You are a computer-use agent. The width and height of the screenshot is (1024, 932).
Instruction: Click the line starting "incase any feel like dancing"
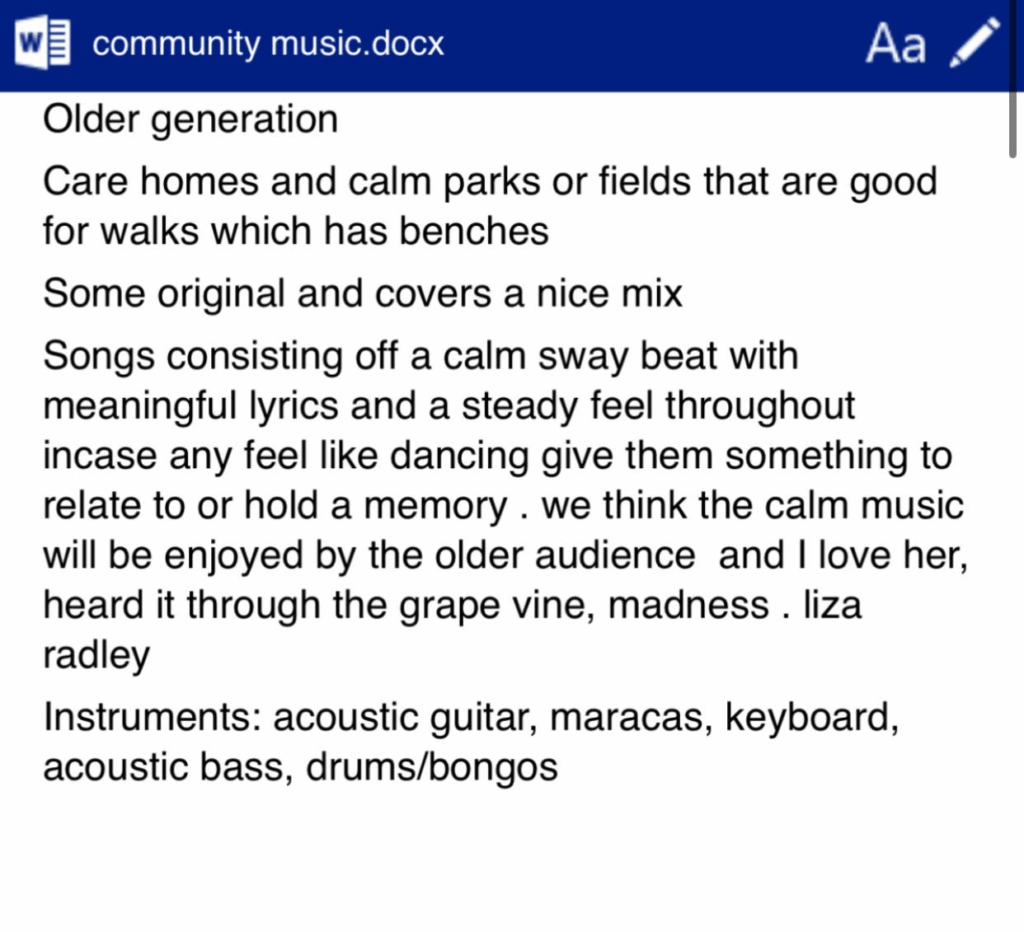point(497,456)
